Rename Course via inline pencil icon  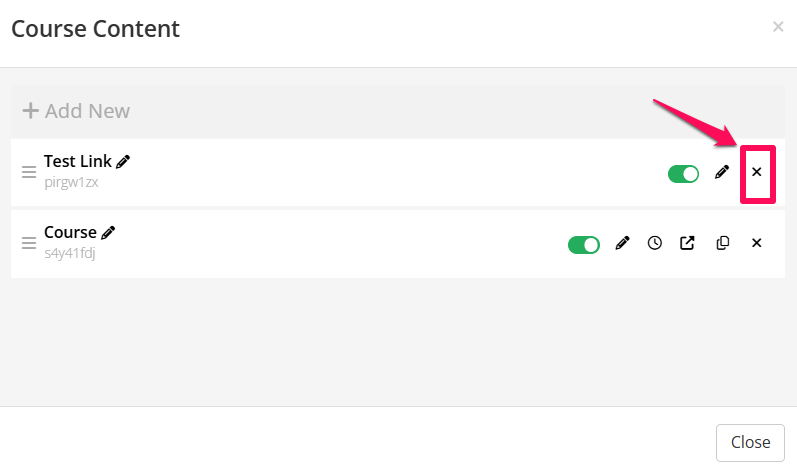coord(109,232)
